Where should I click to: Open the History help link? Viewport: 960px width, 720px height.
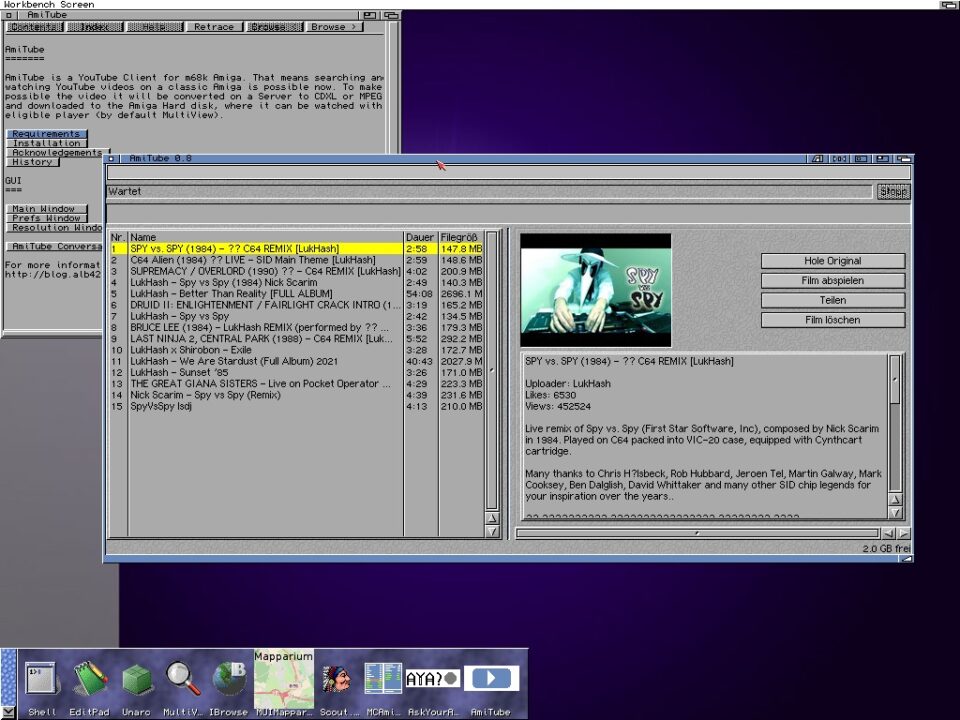(32, 162)
